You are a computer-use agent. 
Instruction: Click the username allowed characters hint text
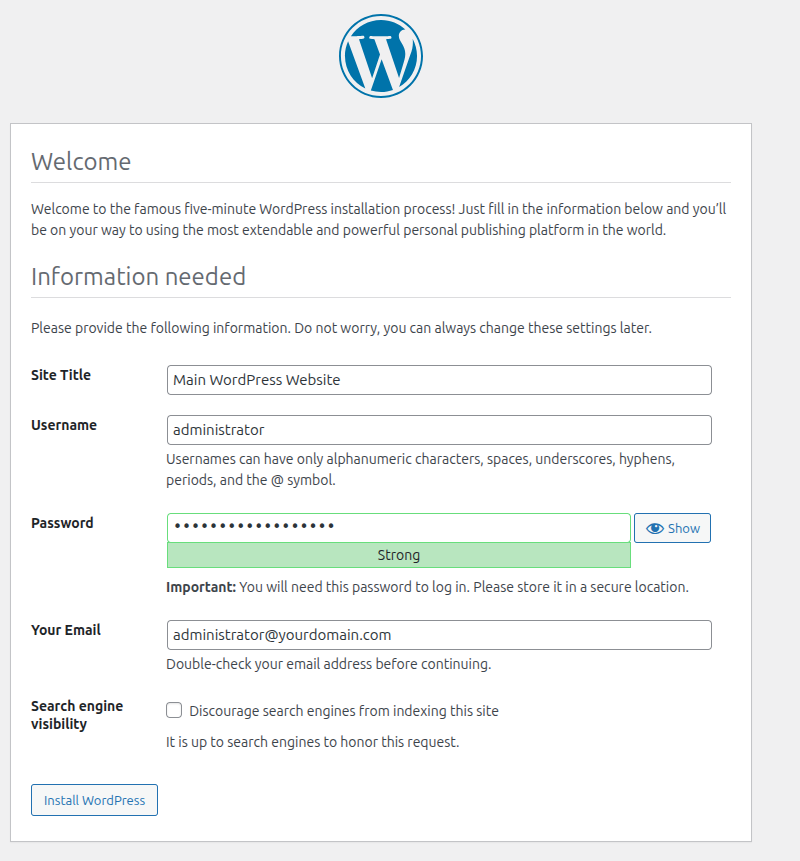(x=420, y=470)
